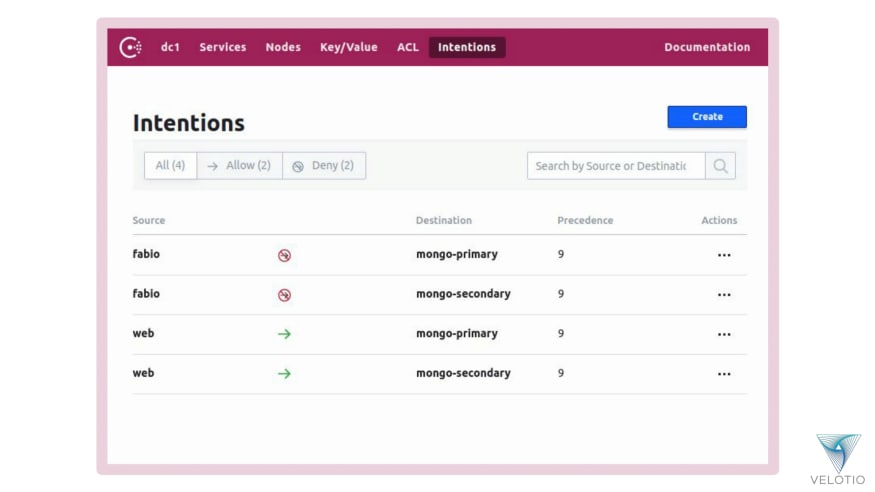This screenshot has width=875, height=492.
Task: Focus the Search by Source or Destination field
Action: 616,166
